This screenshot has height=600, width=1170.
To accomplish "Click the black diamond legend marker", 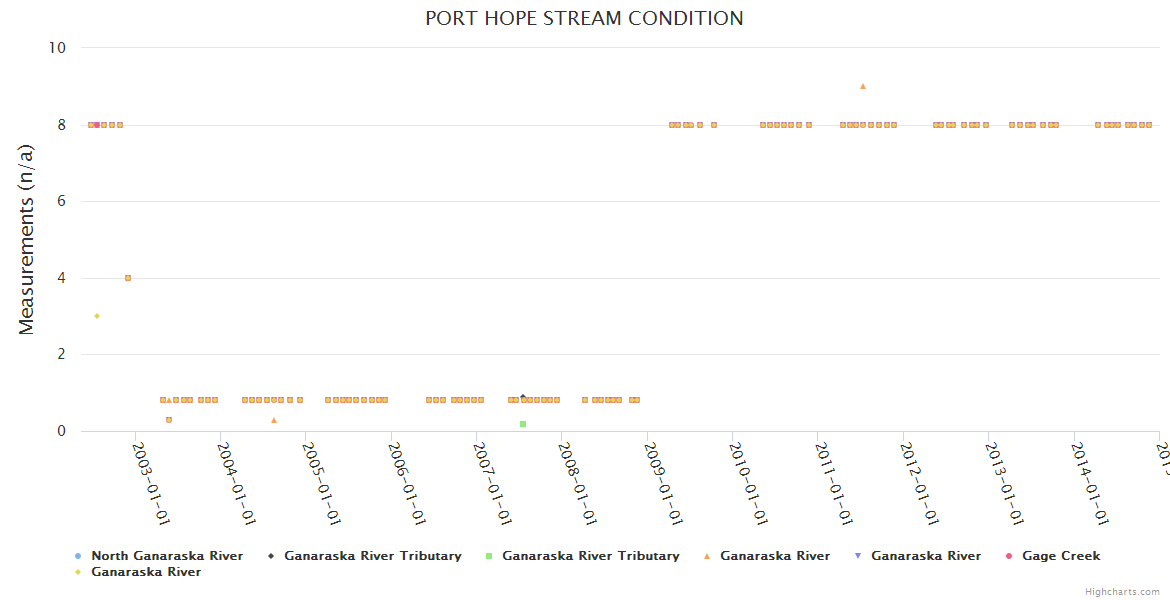I will tap(271, 556).
